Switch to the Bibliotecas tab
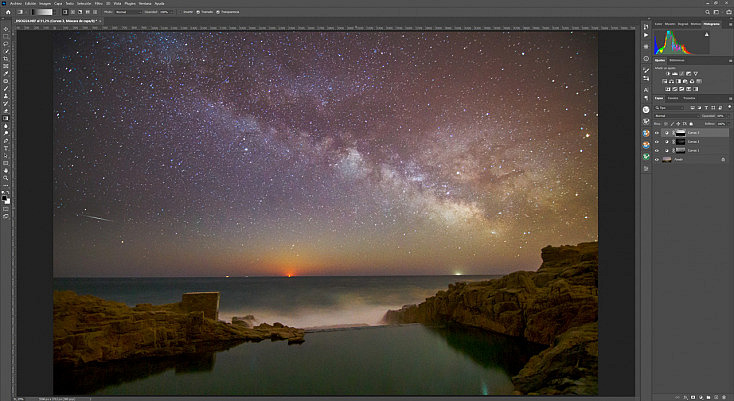Viewport: 734px width, 401px height. coord(677,60)
